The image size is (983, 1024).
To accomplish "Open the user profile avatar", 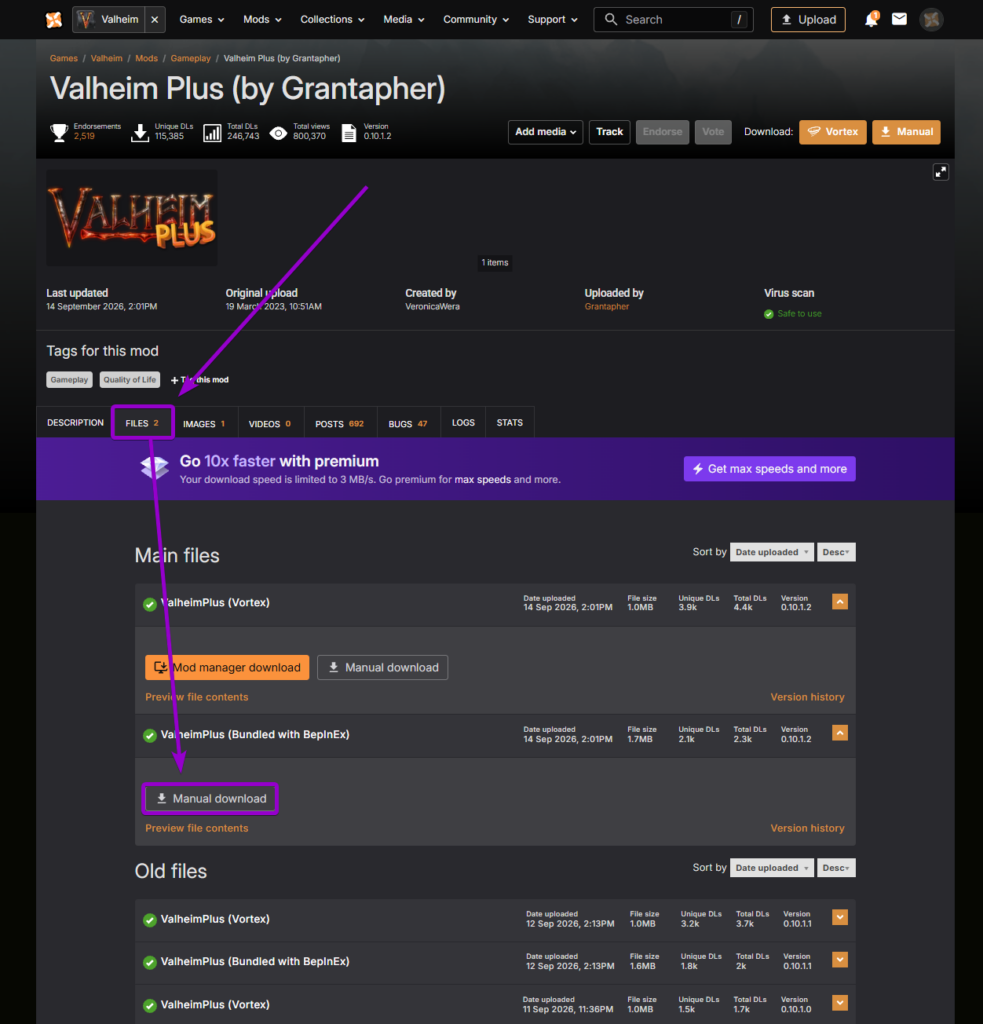I will 931,20.
